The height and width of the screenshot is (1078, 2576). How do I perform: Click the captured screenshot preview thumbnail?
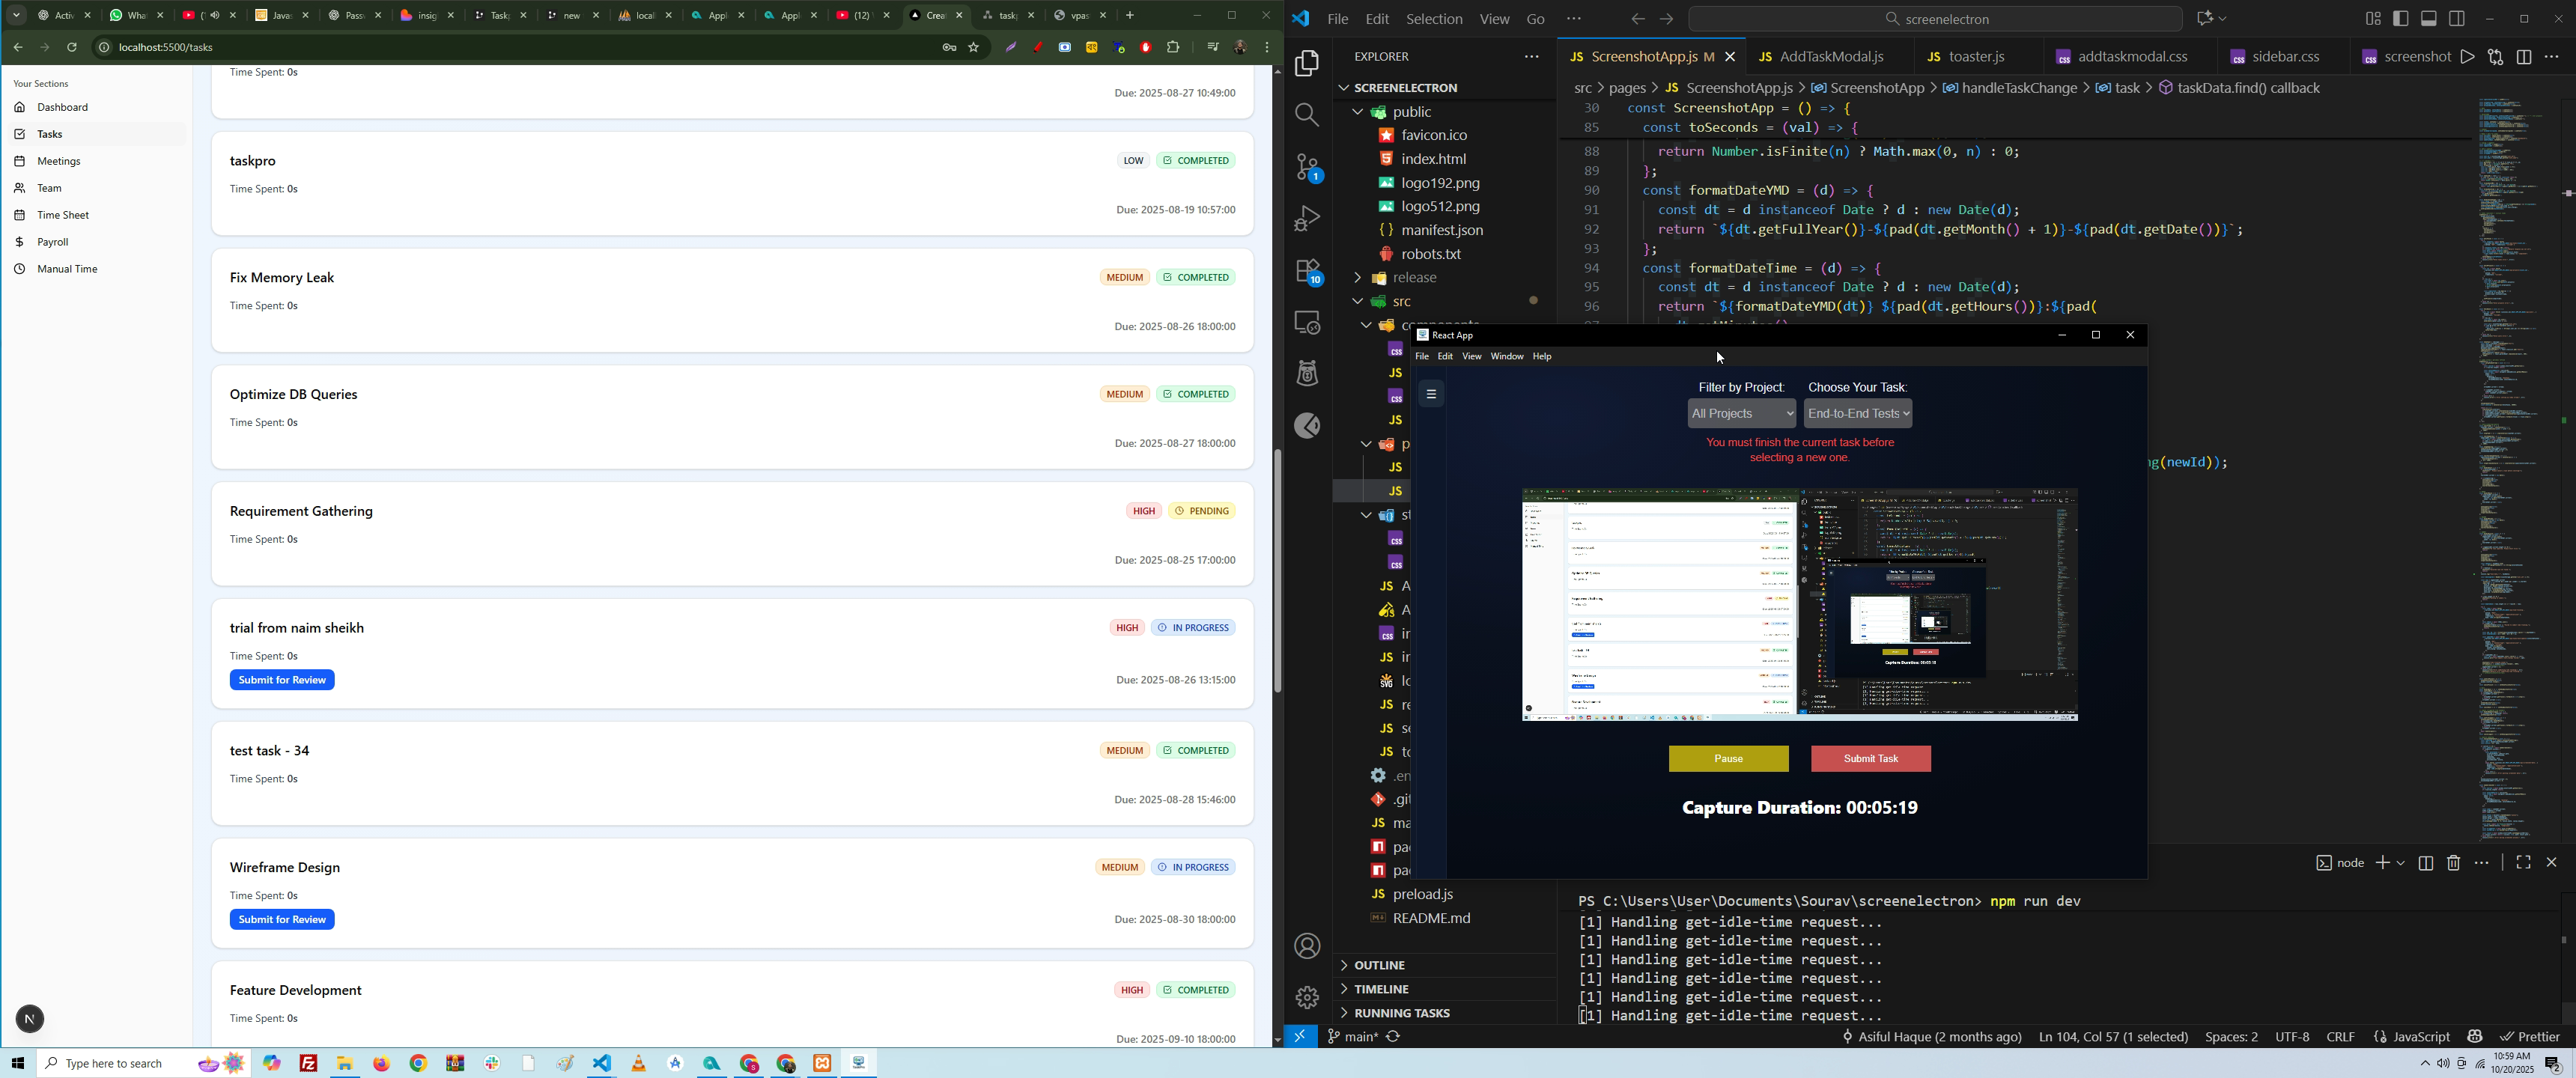[x=1799, y=604]
